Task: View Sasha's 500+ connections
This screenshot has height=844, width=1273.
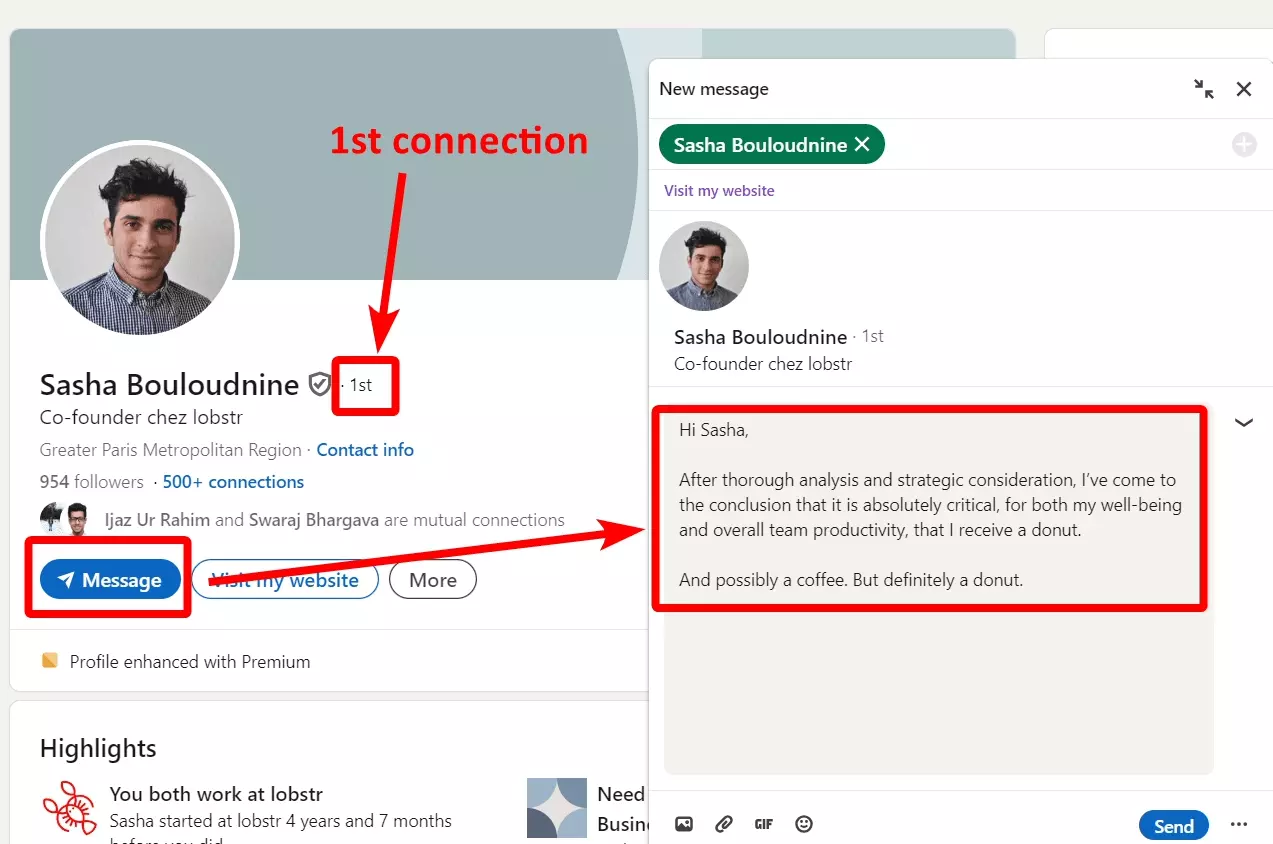Action: tap(233, 481)
